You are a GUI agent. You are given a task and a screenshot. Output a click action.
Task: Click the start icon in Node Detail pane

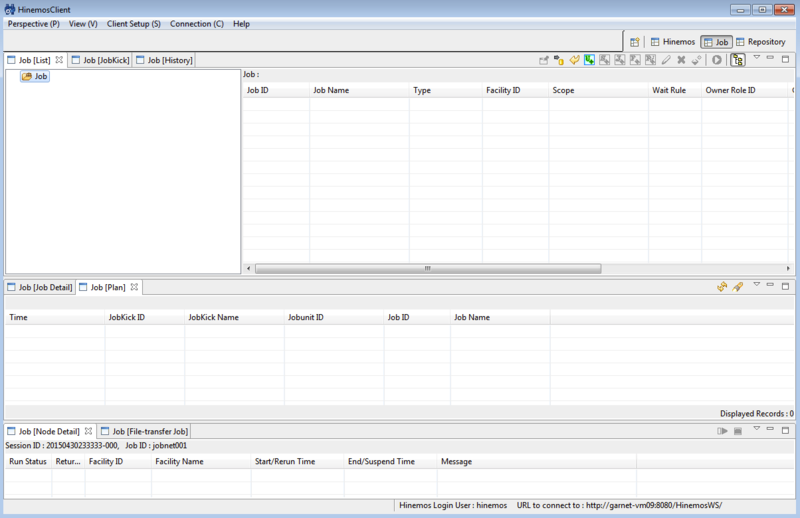click(x=722, y=431)
